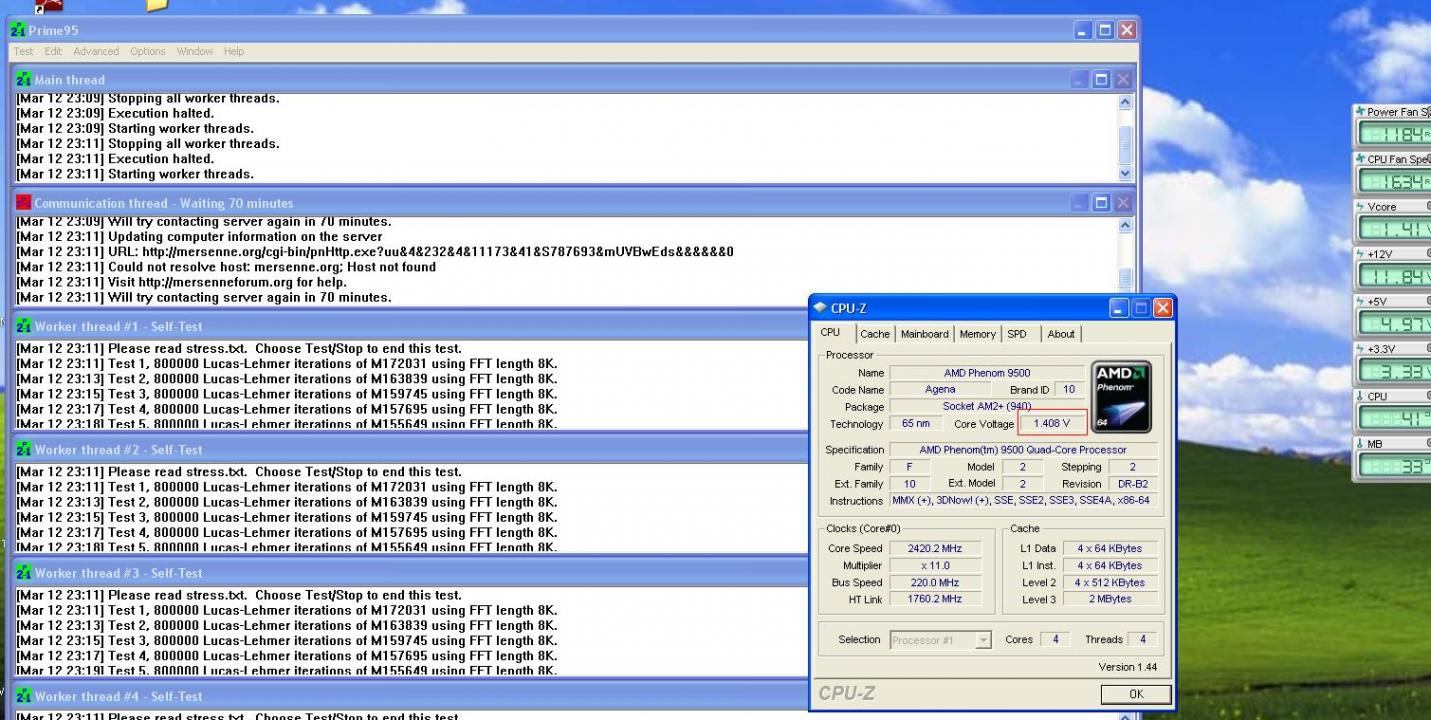Click the MB temperature thermometer icon

[1360, 443]
